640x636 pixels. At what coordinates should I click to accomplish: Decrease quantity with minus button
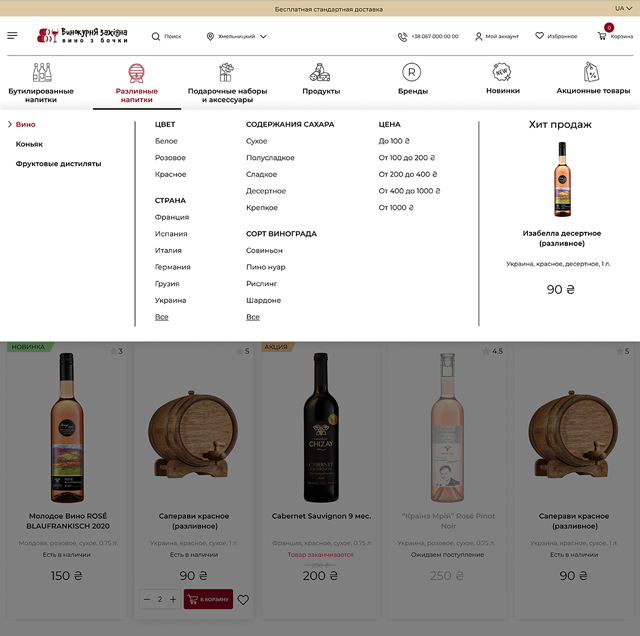(147, 599)
